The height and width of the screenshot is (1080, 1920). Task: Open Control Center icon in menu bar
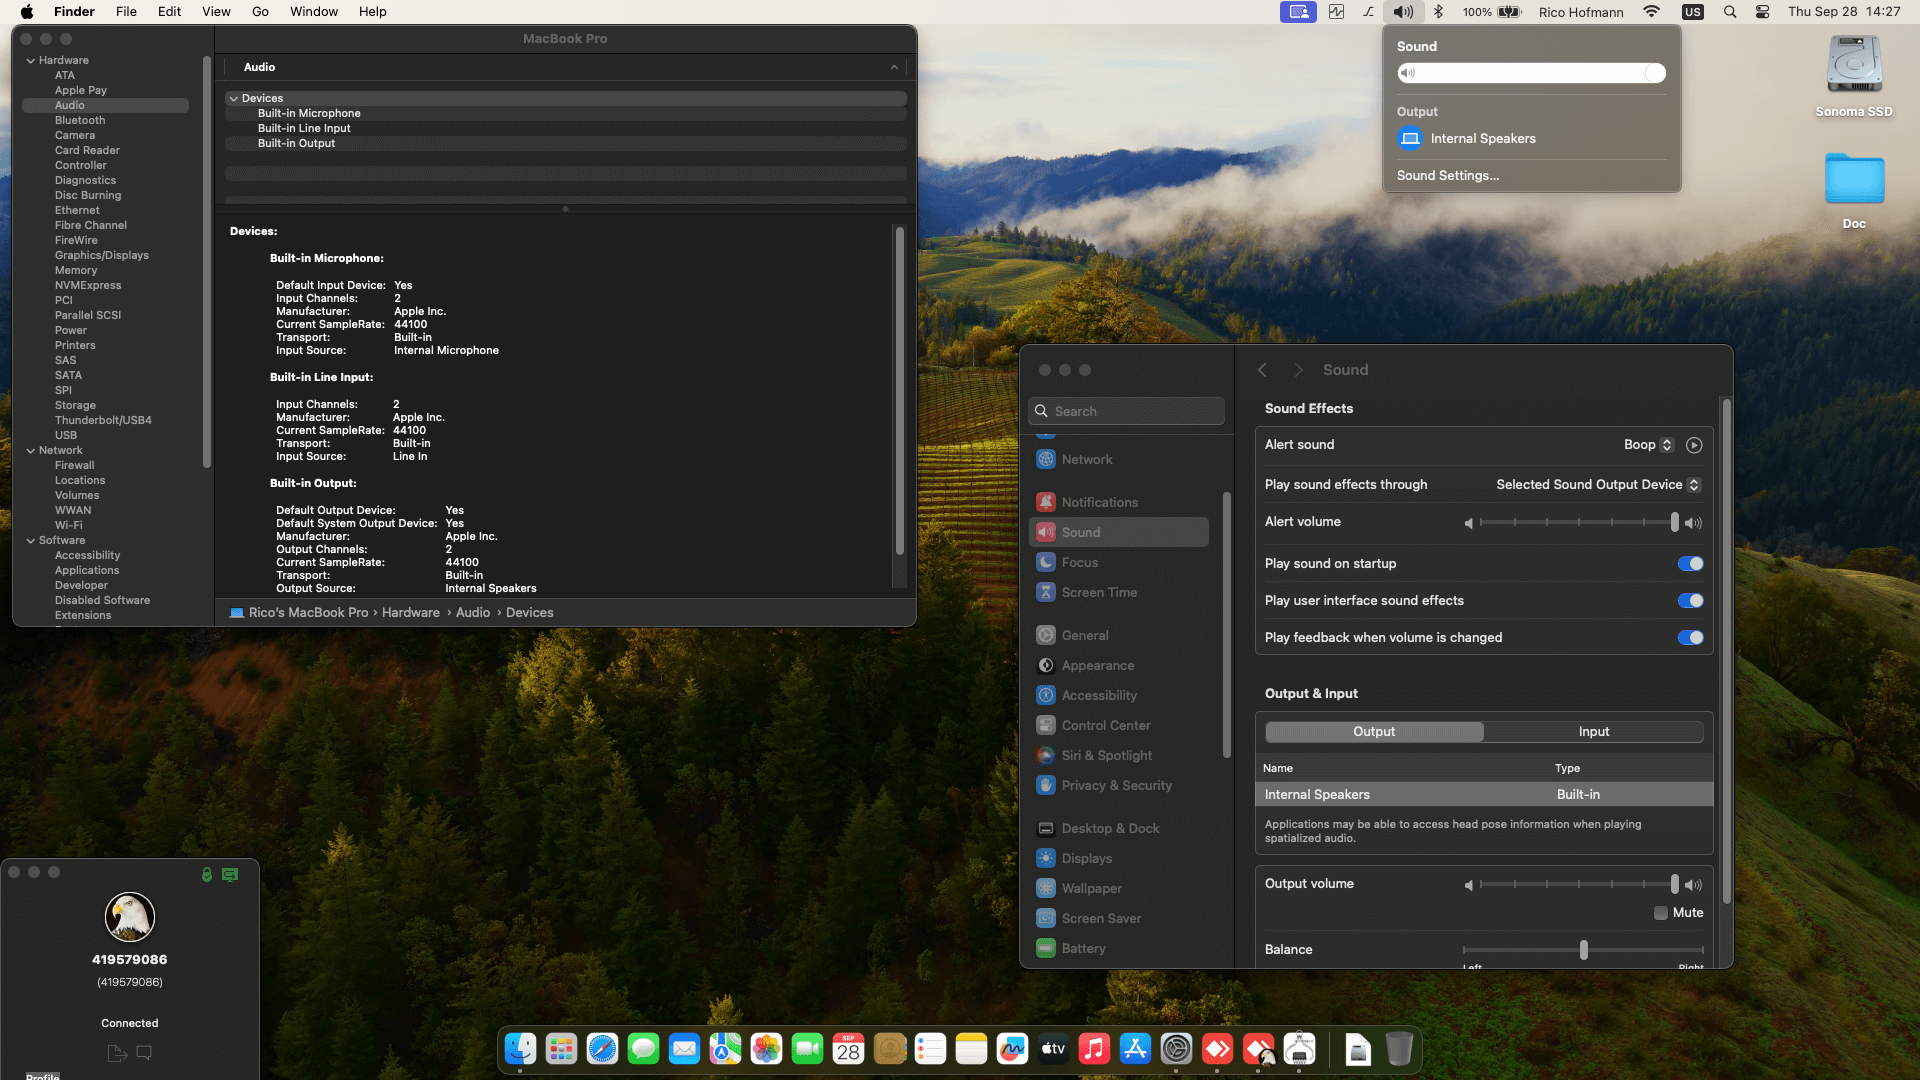[1763, 12]
